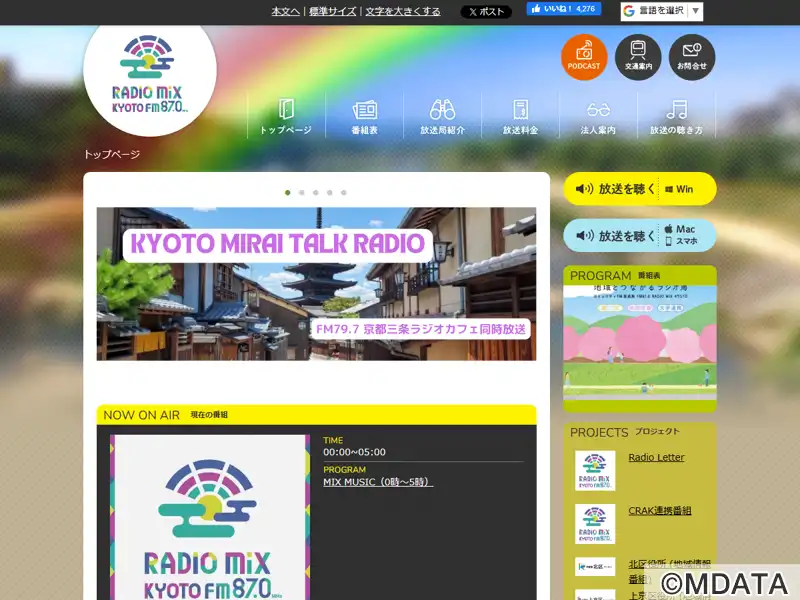
Task: Select the third carousel dot
Action: (x=316, y=192)
